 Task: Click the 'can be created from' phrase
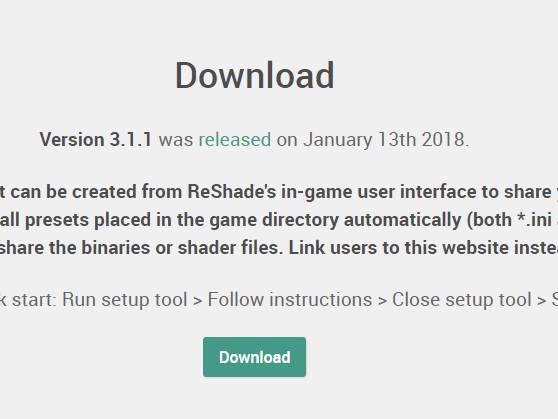click(96, 192)
